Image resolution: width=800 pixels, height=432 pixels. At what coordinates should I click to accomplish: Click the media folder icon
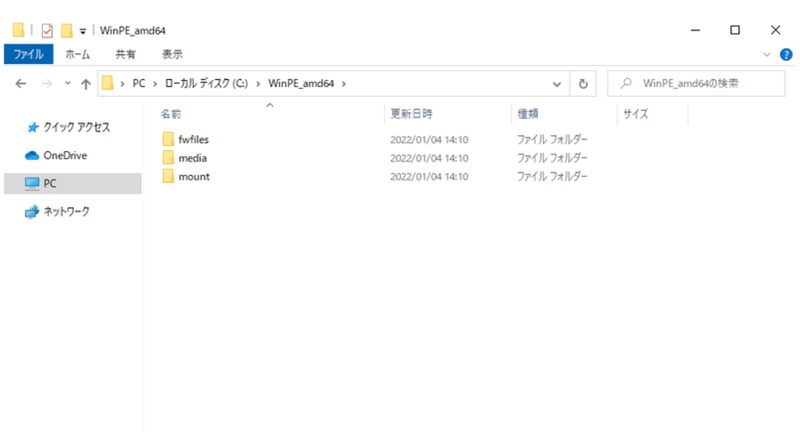pos(168,158)
